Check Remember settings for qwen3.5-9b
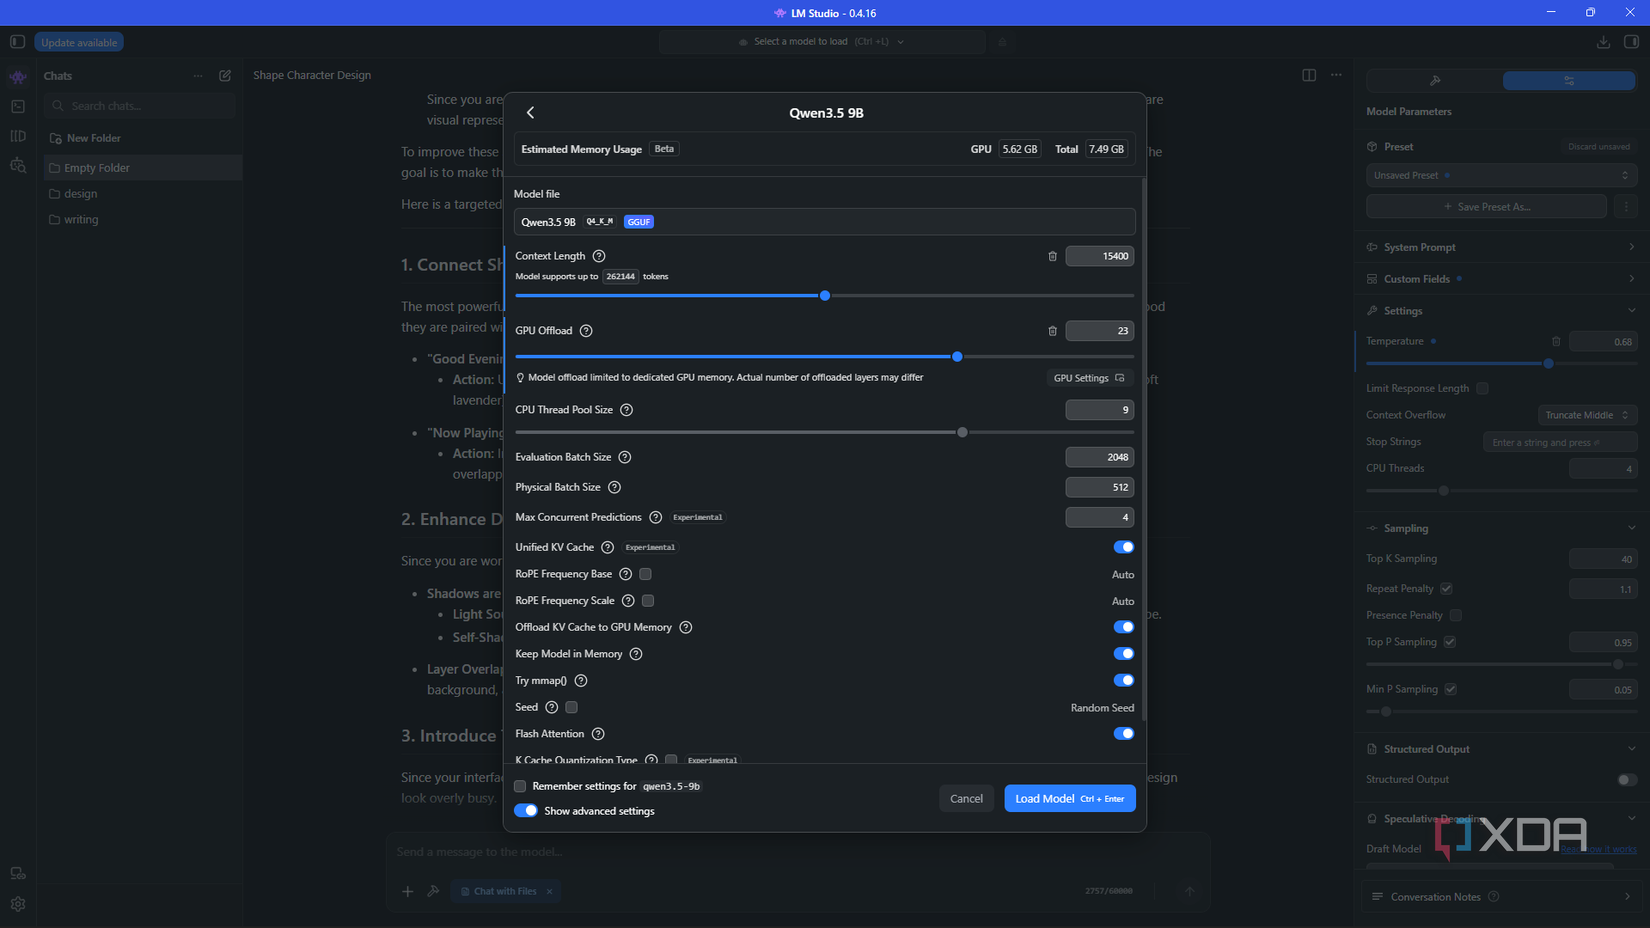This screenshot has height=928, width=1650. click(520, 786)
